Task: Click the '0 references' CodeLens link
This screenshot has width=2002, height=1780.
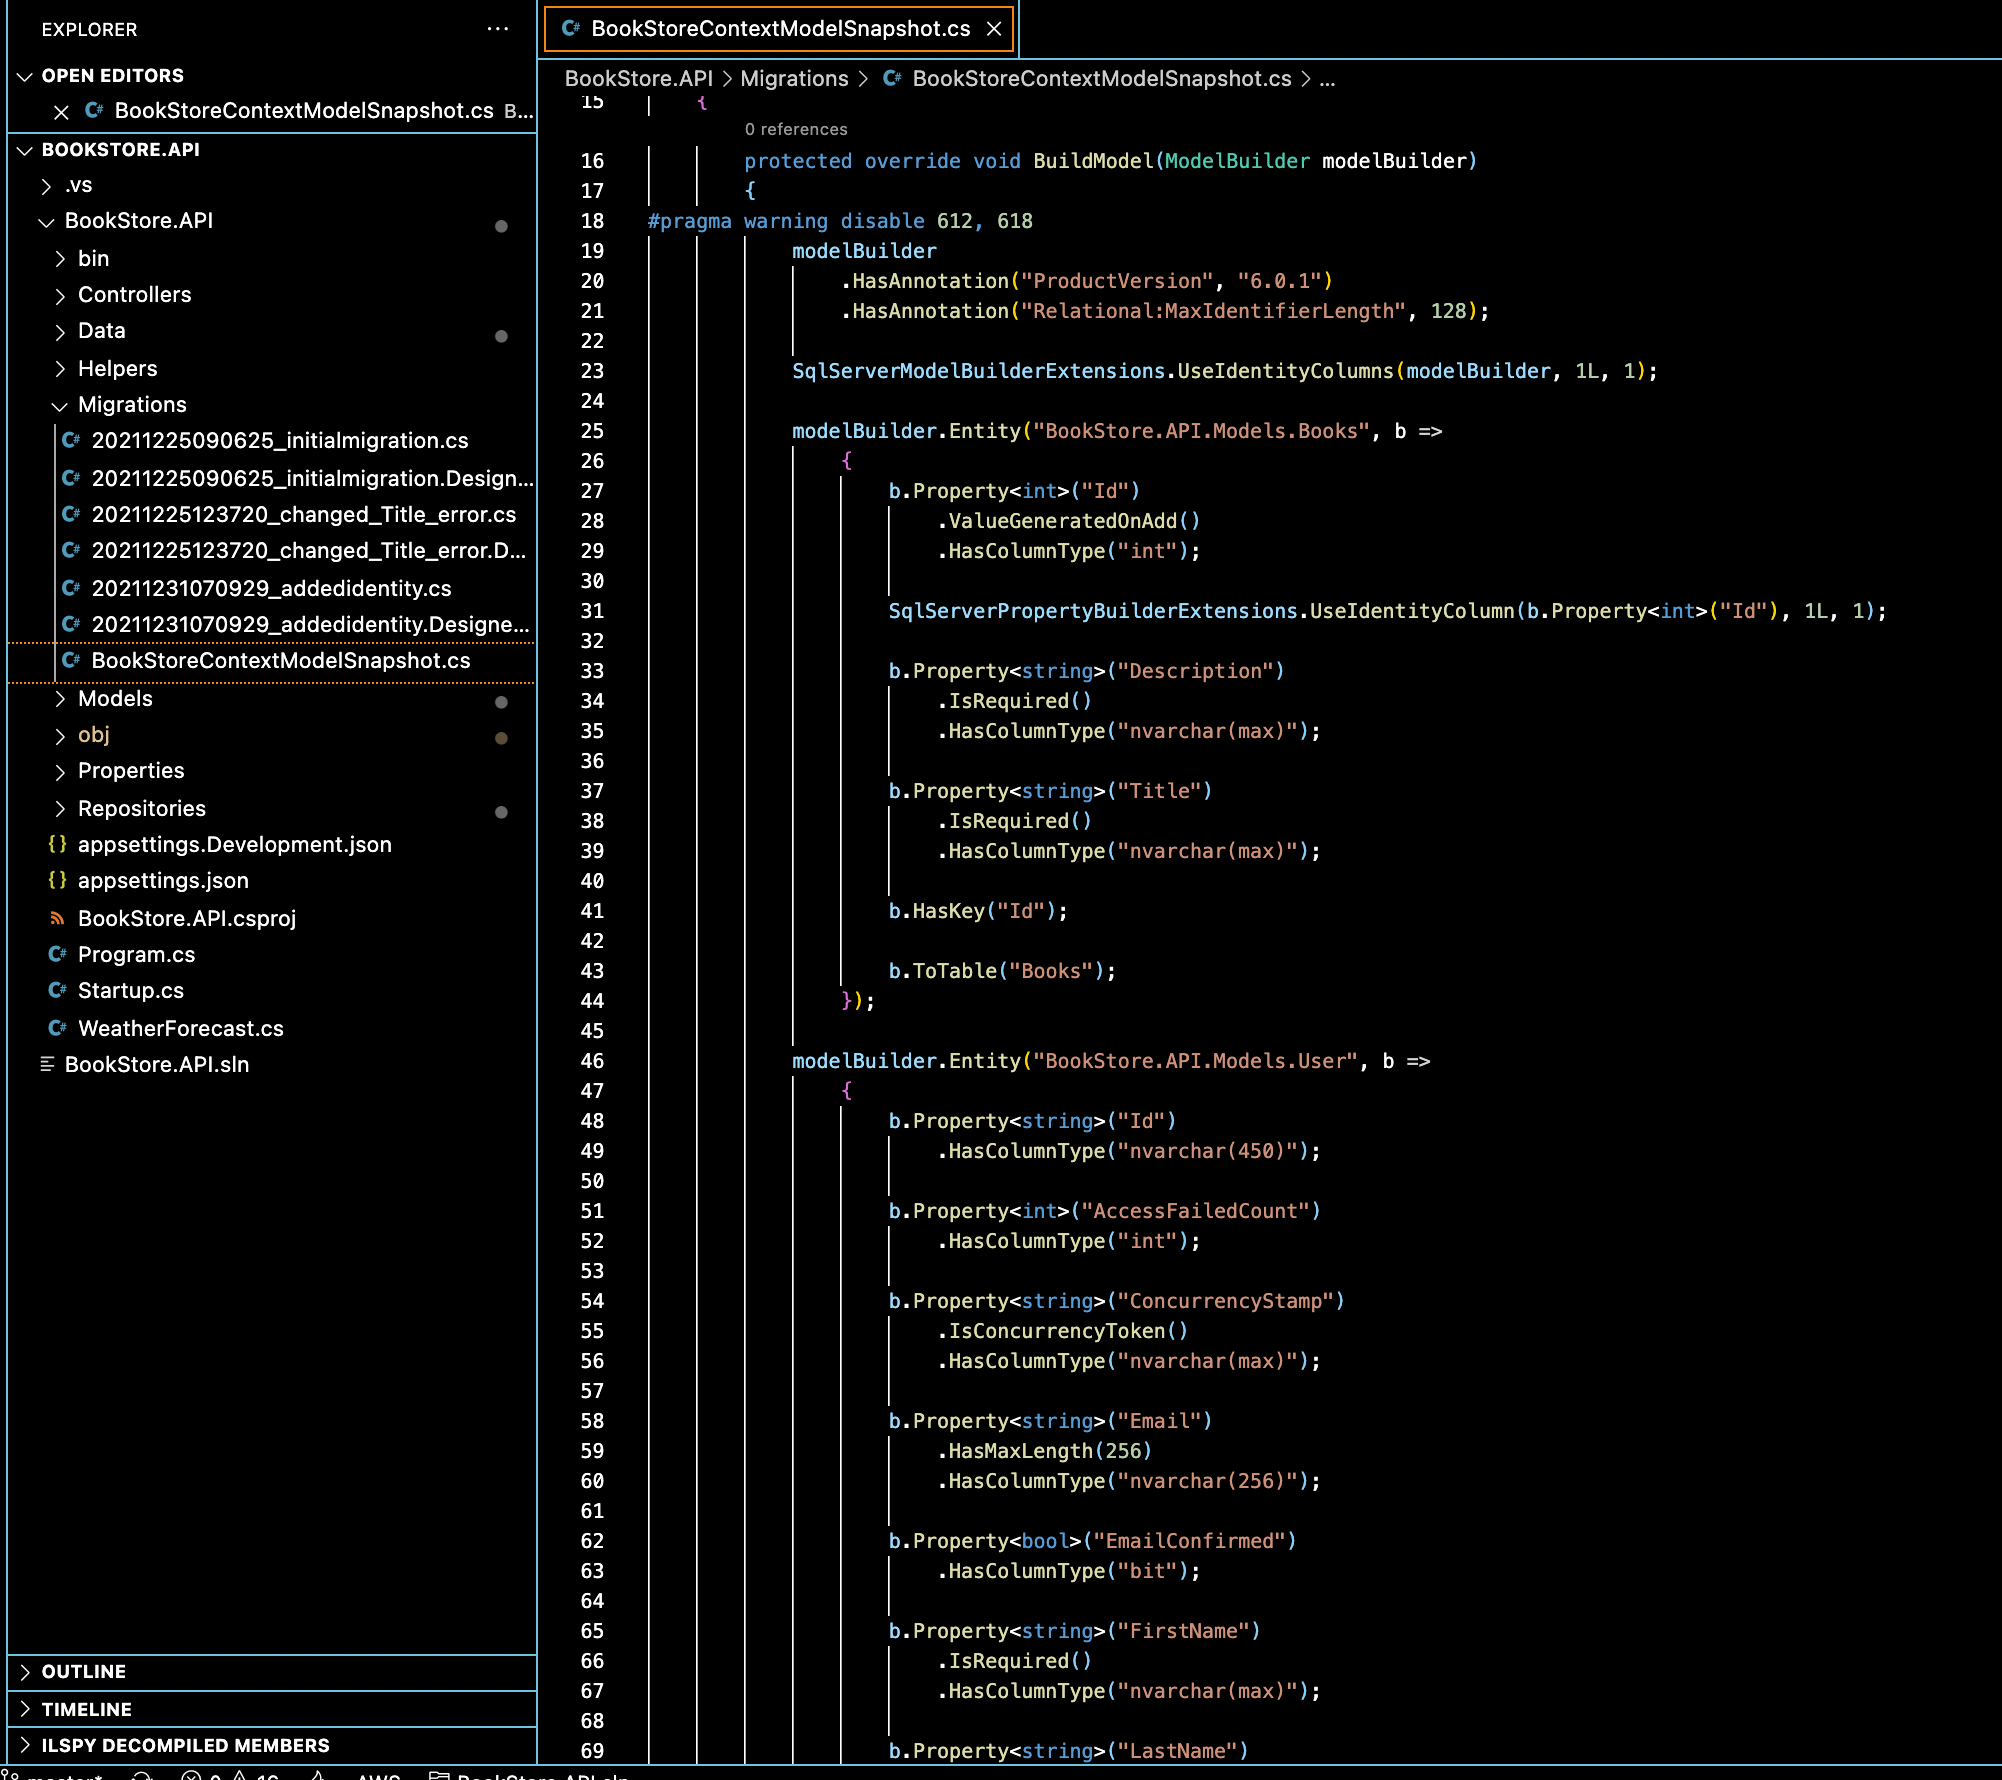Action: point(796,129)
